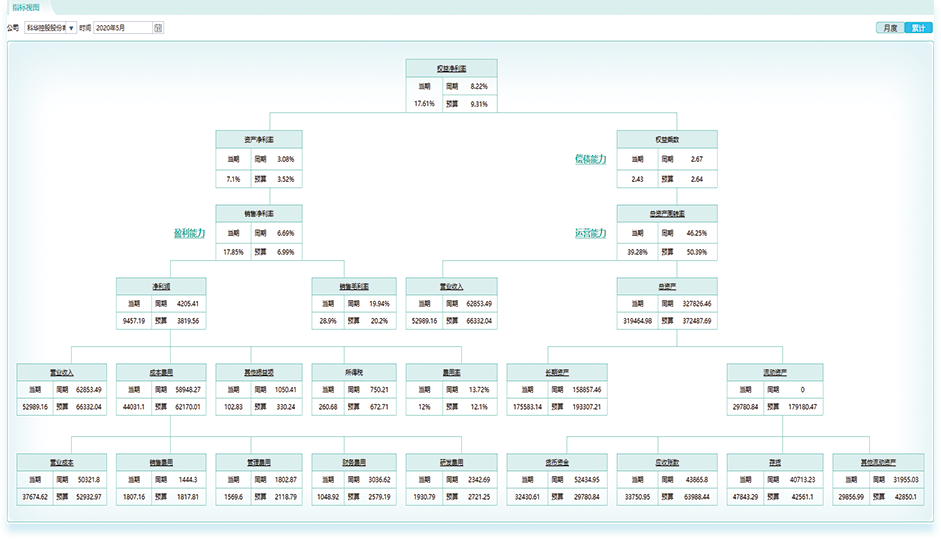The image size is (941, 539).
Task: Select the 累计 cumulative toggle
Action: 917,28
